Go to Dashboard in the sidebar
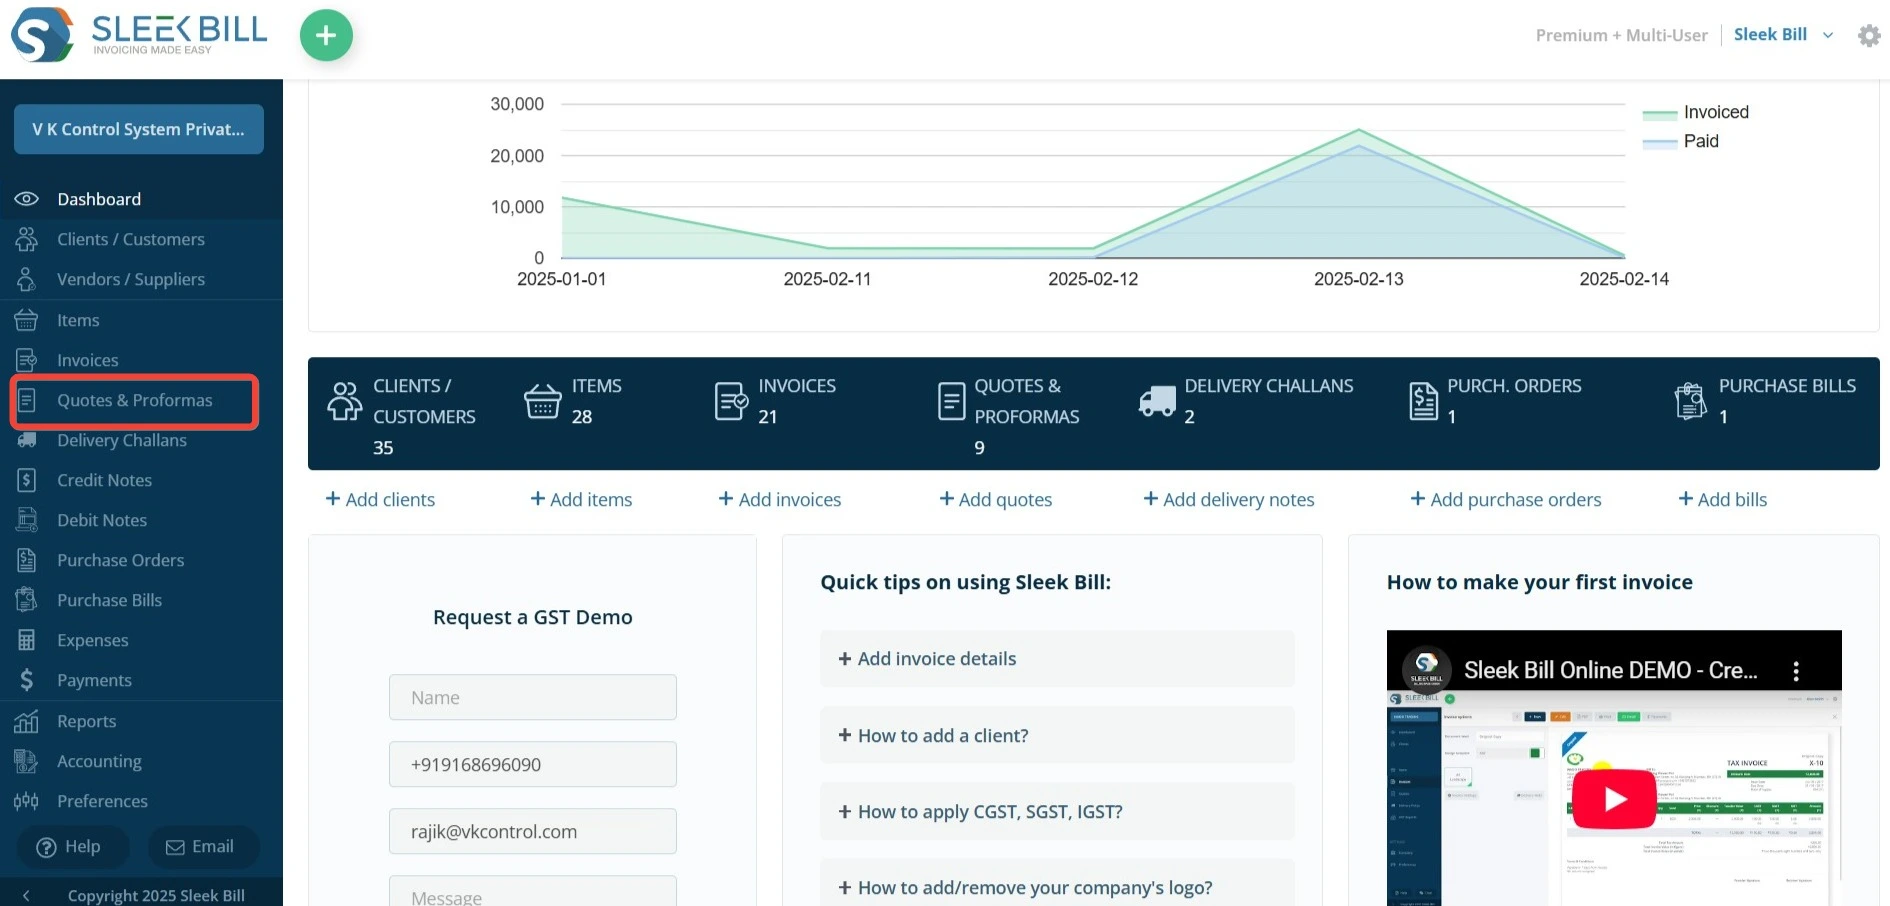The image size is (1890, 906). click(x=99, y=199)
